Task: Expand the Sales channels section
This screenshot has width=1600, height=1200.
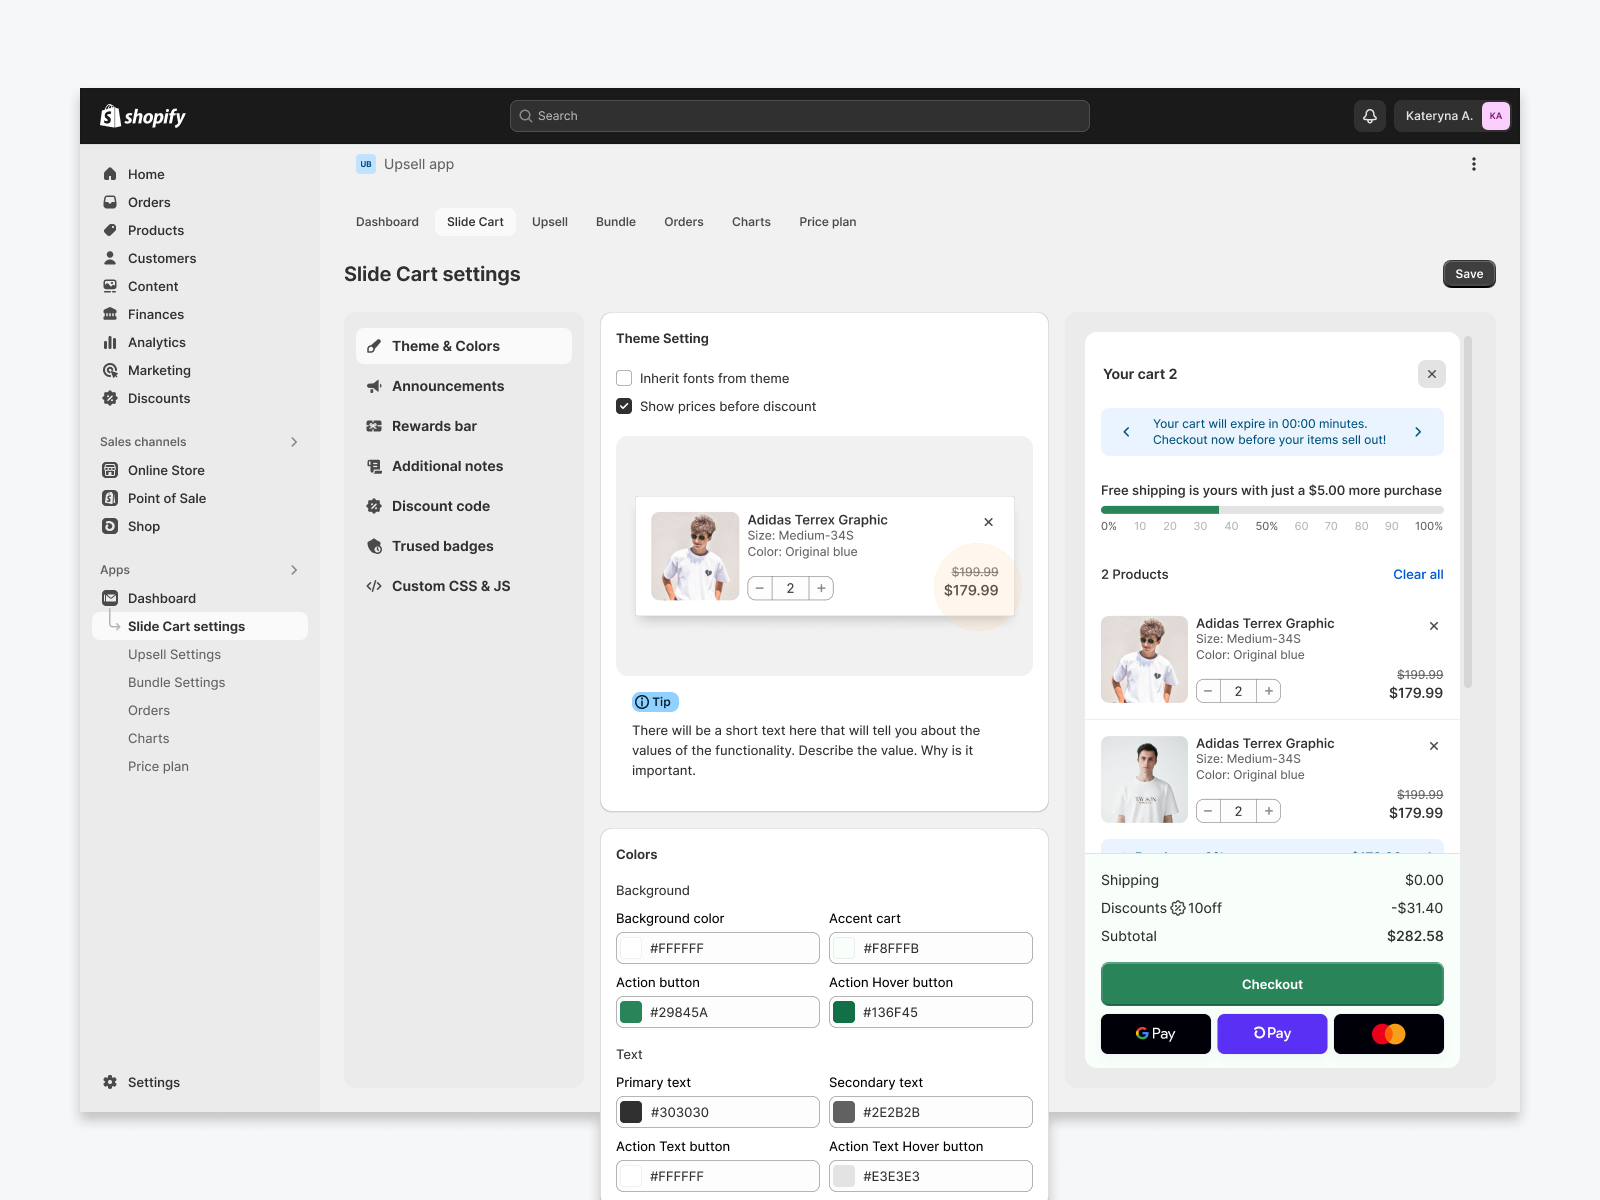Action: [294, 441]
